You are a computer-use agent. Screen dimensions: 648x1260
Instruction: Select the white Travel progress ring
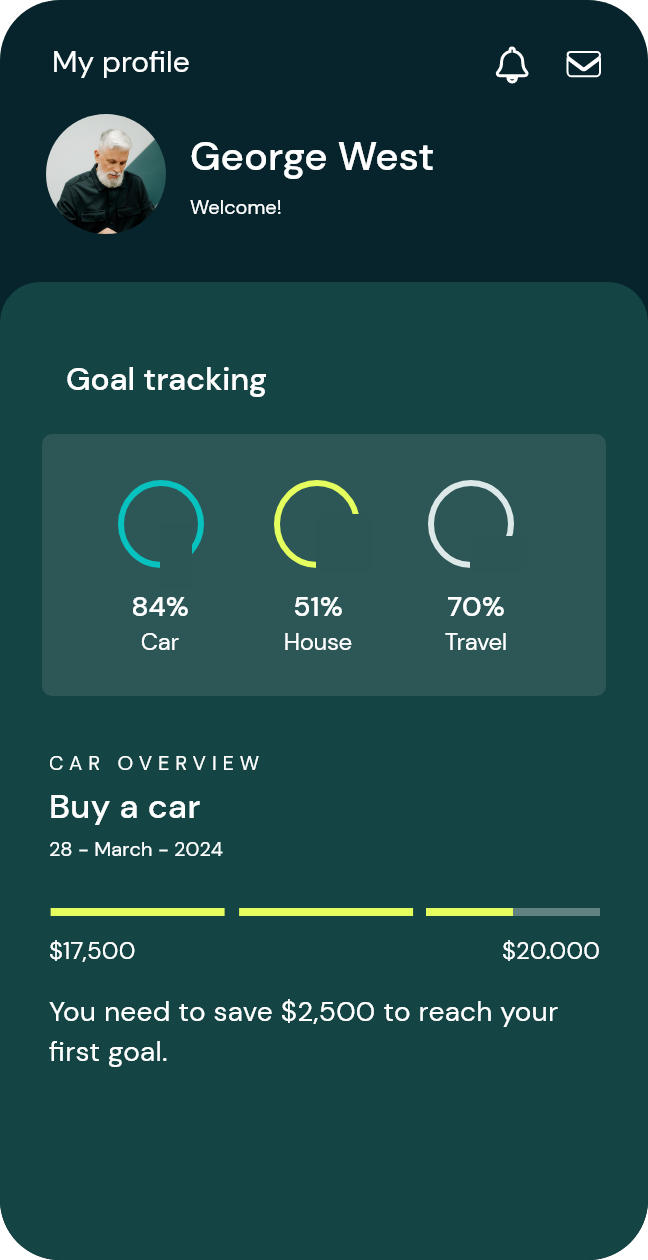coord(471,524)
